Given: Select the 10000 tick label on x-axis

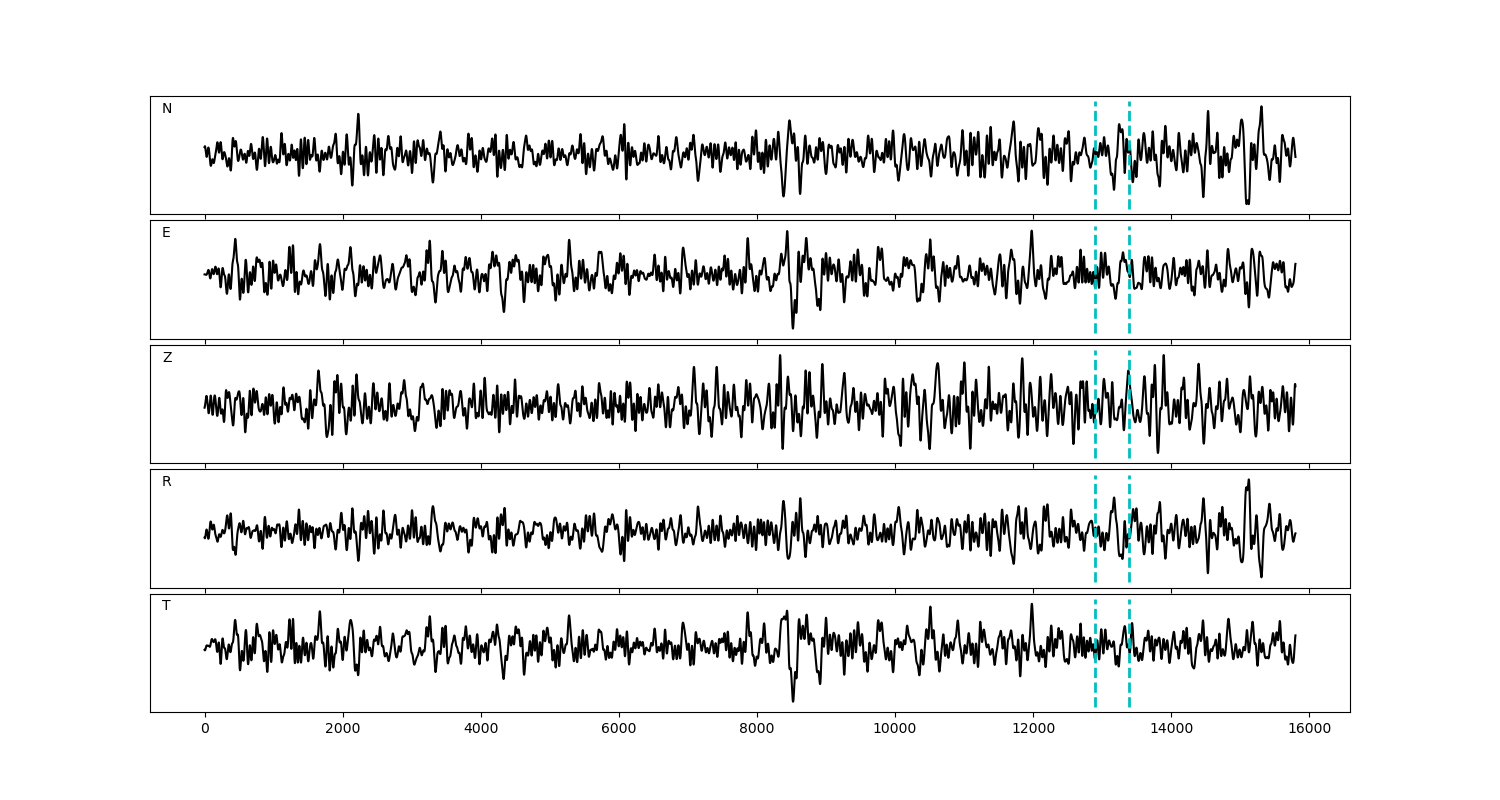Looking at the screenshot, I should click(894, 730).
